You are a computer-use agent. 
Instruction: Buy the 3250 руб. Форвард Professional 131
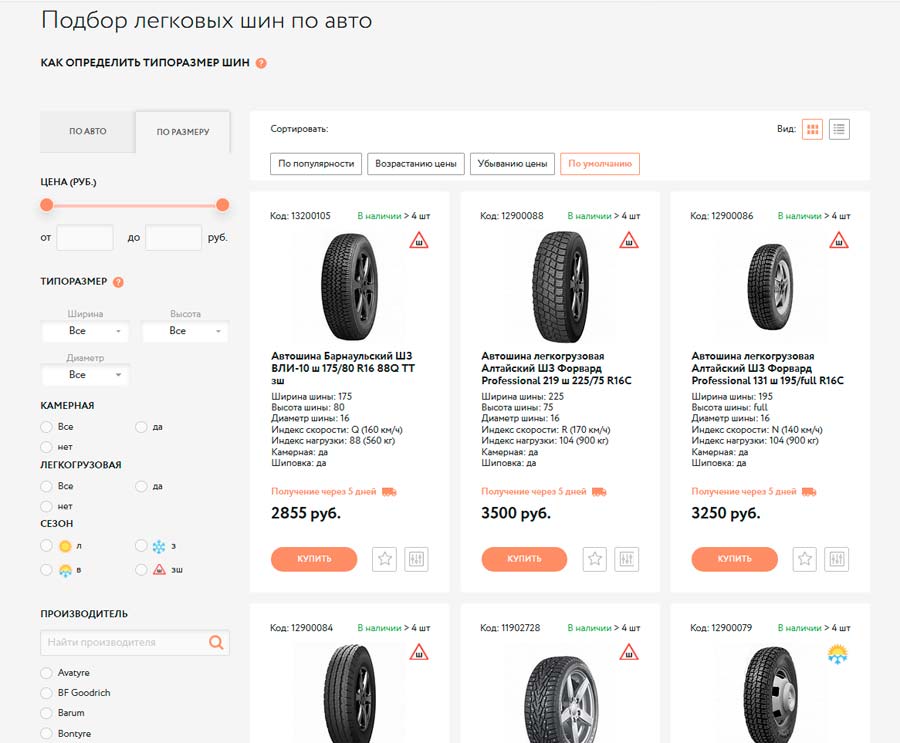[x=734, y=559]
